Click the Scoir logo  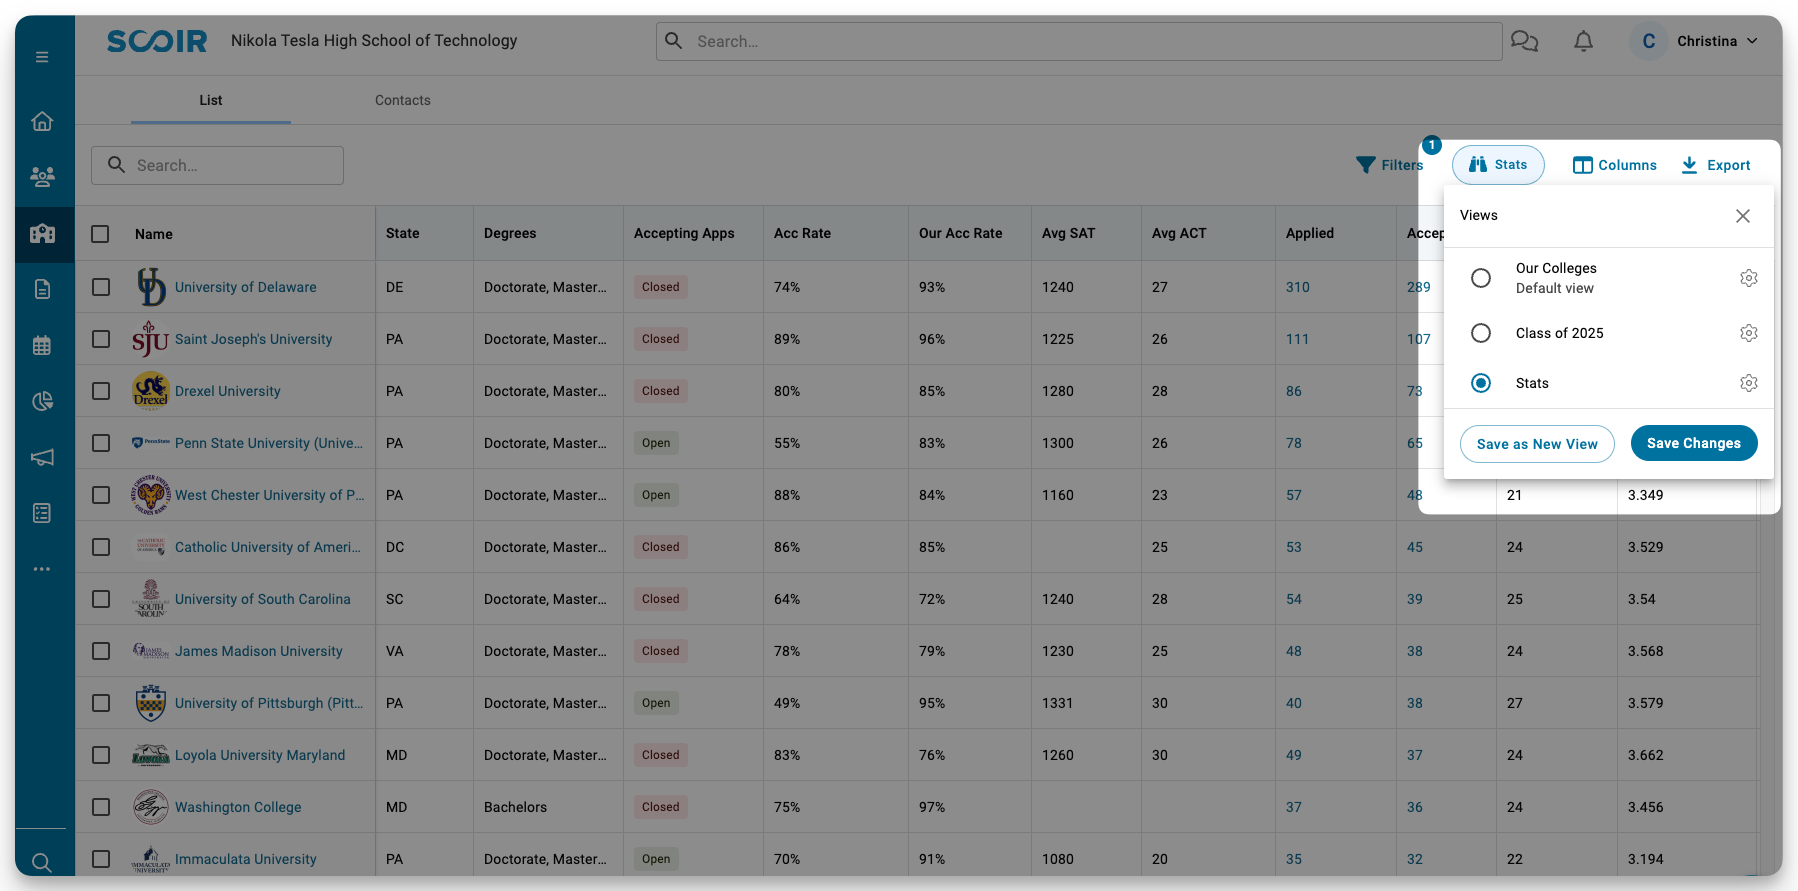click(157, 41)
